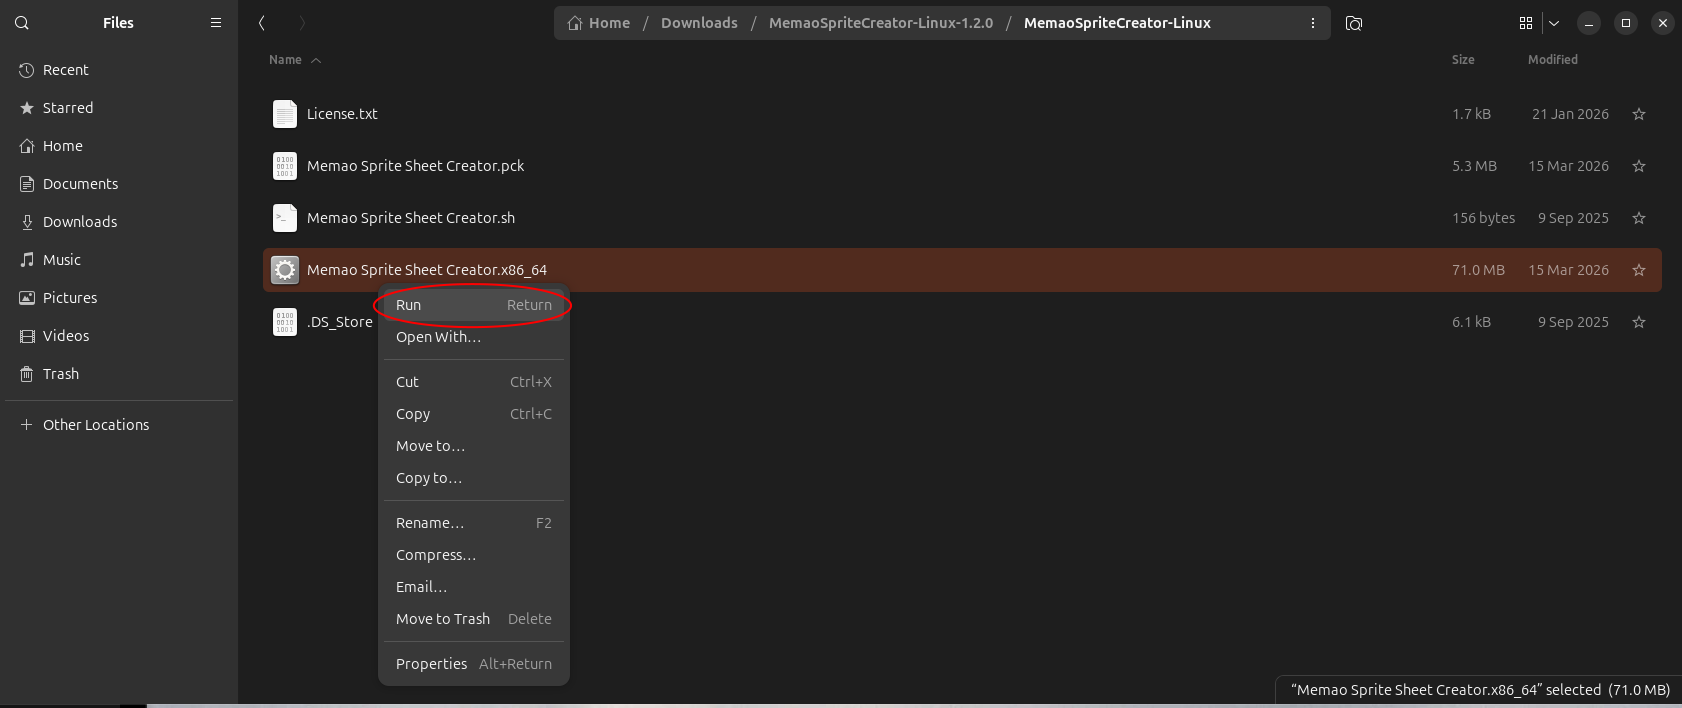The width and height of the screenshot is (1682, 708).
Task: Select Copy in the context menu
Action: coord(474,414)
